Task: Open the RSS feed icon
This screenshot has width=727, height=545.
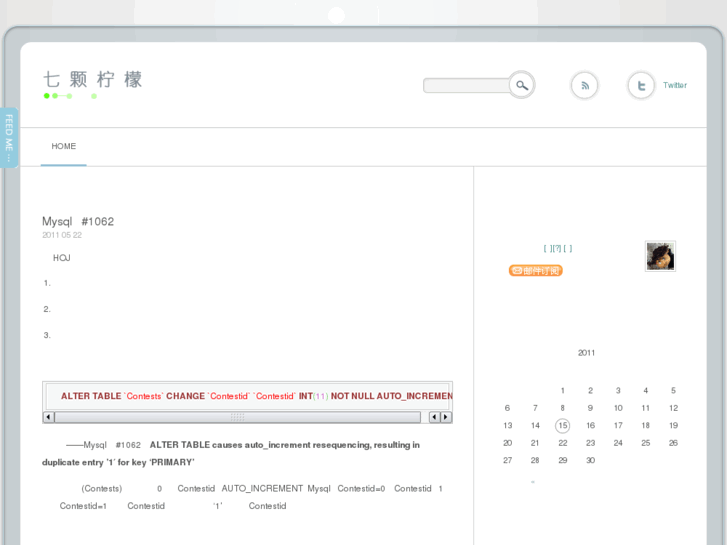Action: (584, 85)
